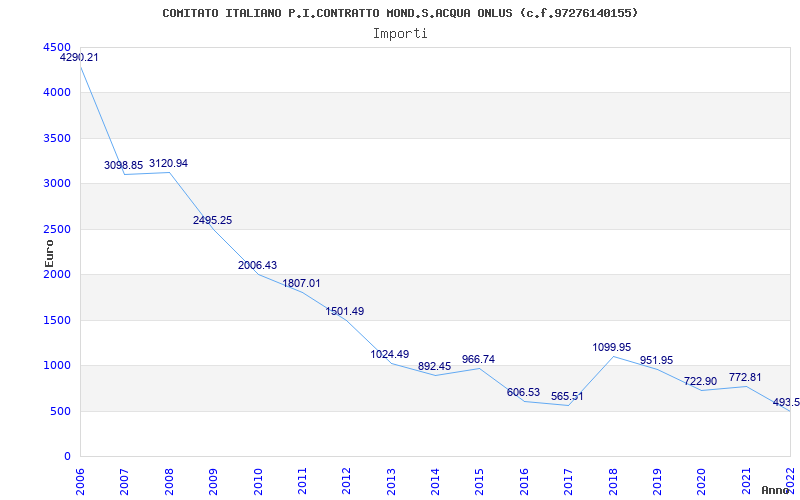Click the 2017 year axis label
This screenshot has height=500, width=800.
tap(568, 480)
